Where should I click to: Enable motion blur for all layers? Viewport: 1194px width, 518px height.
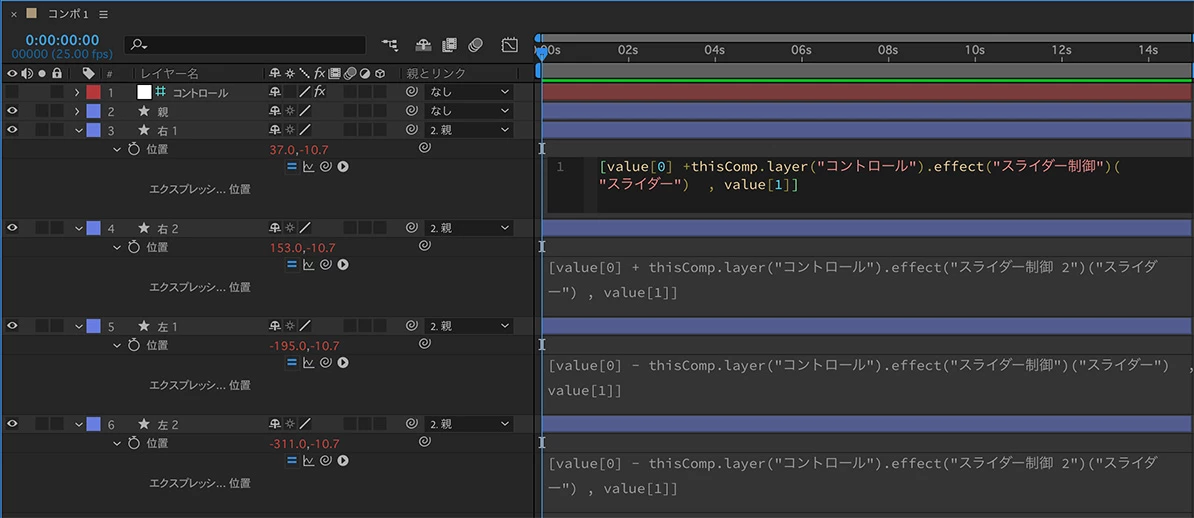tap(476, 45)
